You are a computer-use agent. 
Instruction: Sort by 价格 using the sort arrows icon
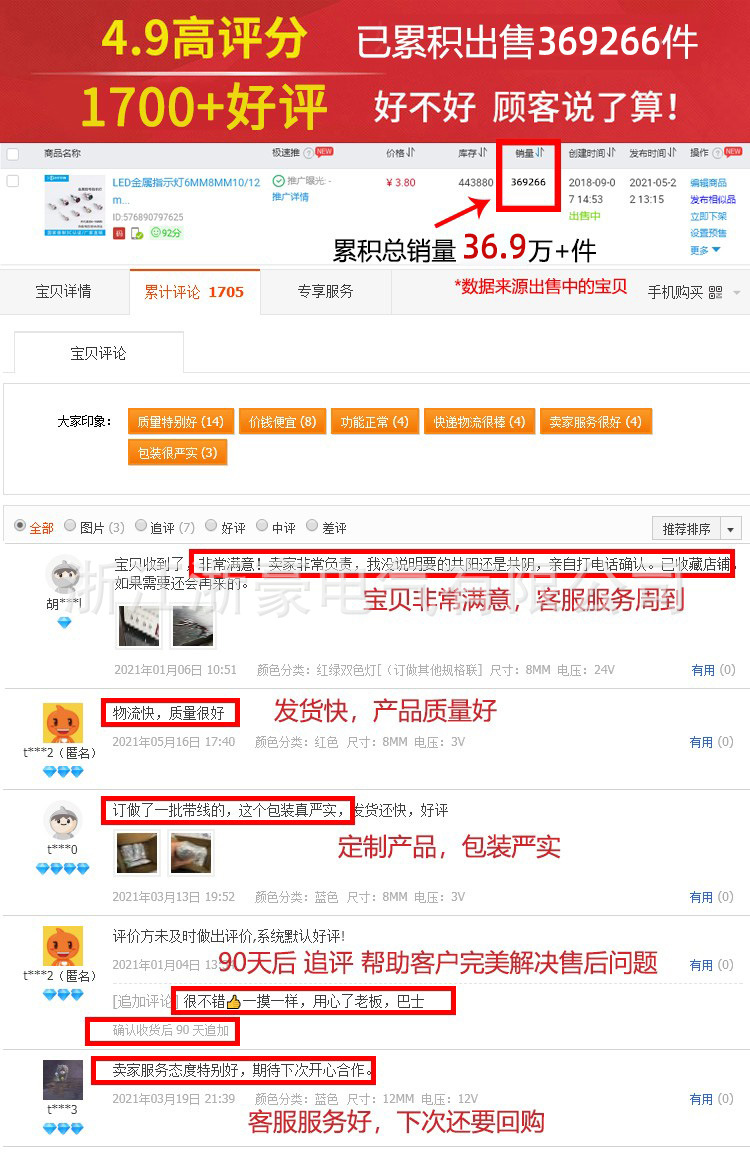[411, 152]
